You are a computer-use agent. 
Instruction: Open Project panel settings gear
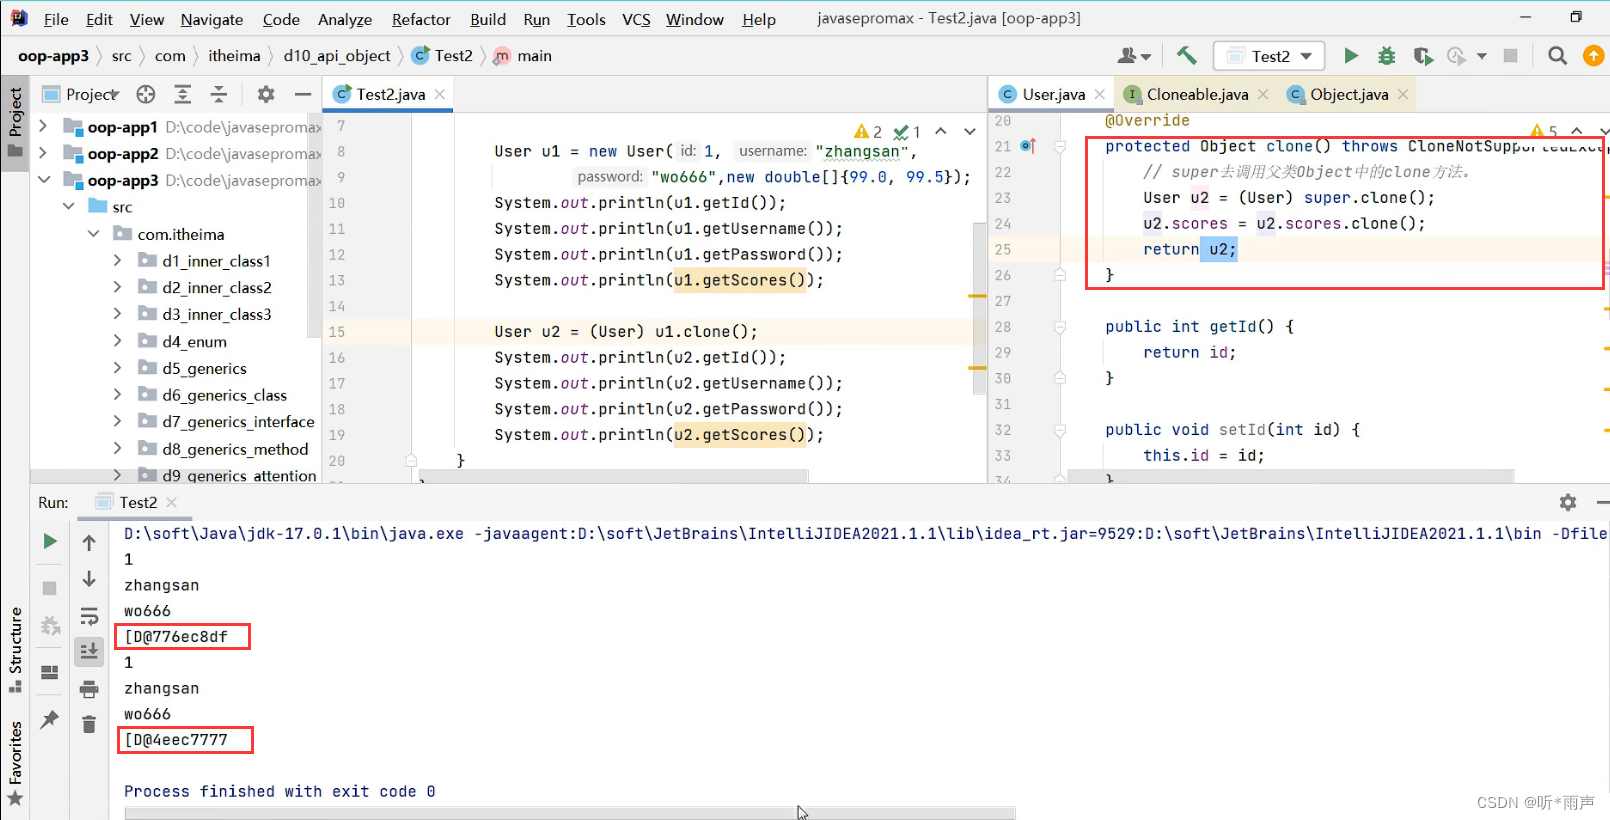click(265, 94)
